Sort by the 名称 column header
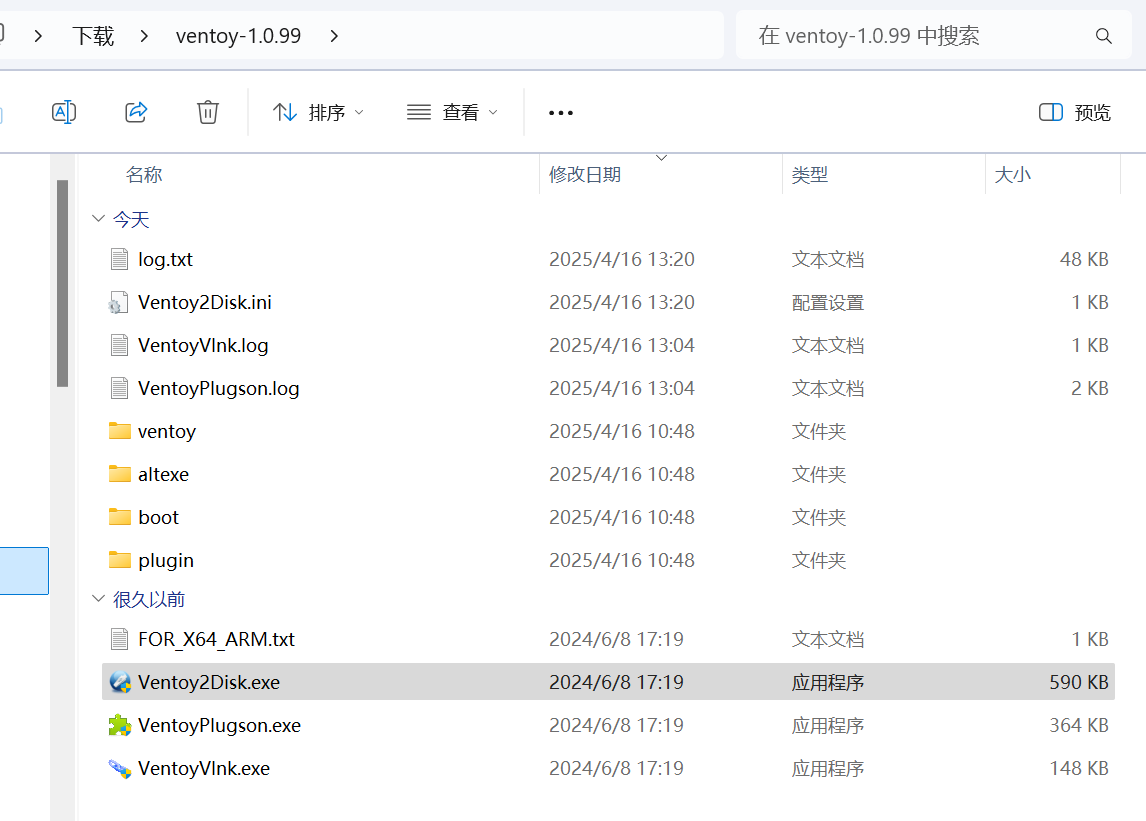Viewport: 1146px width, 821px height. pos(144,175)
